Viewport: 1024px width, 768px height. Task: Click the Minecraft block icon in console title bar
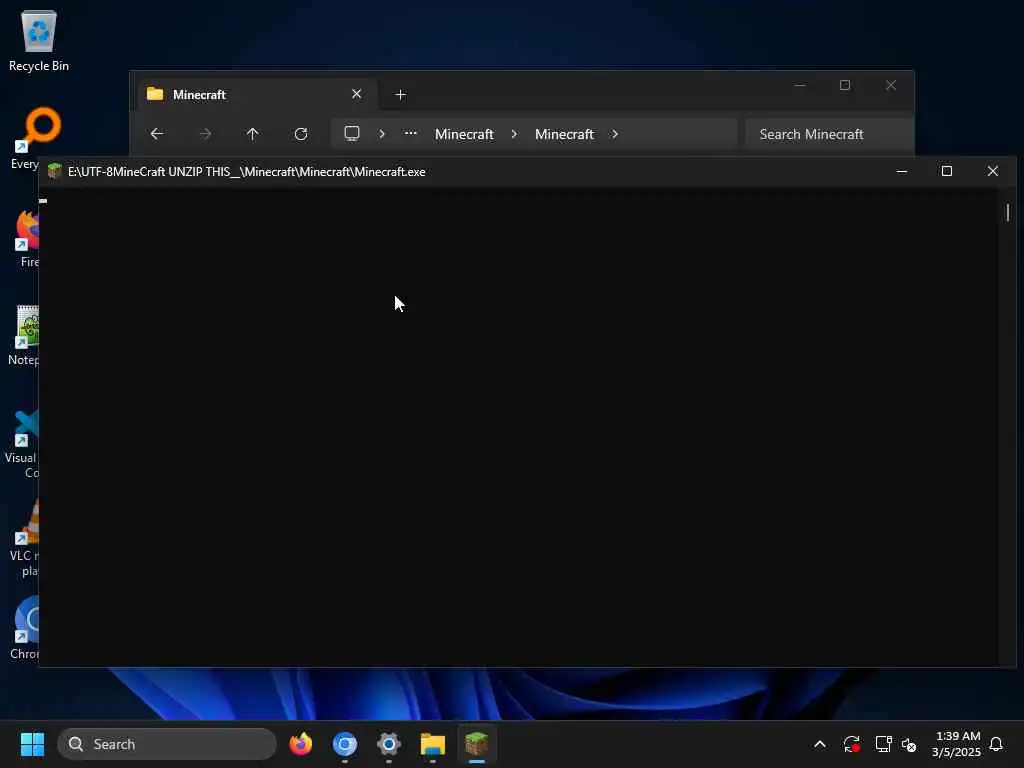coord(54,171)
